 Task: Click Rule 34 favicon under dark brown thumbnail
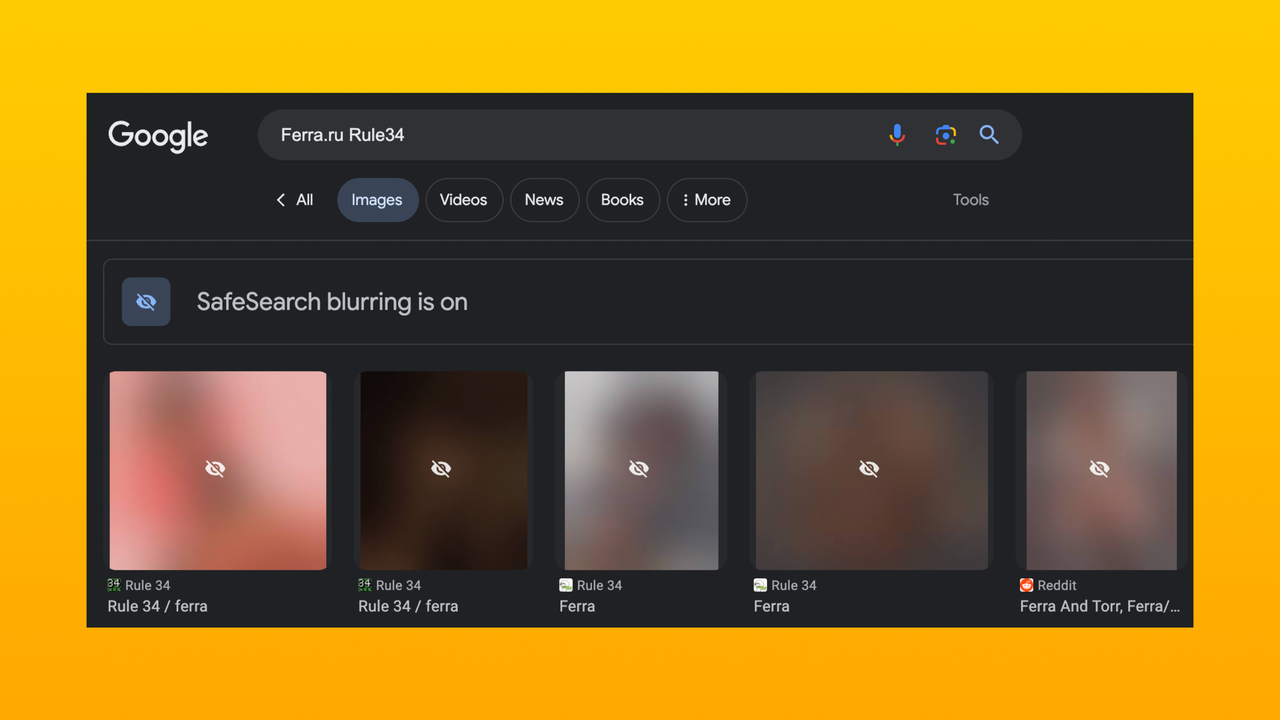click(x=365, y=585)
